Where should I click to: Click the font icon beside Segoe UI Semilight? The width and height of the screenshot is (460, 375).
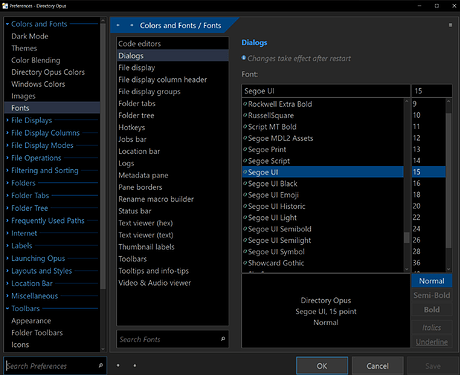(245, 240)
